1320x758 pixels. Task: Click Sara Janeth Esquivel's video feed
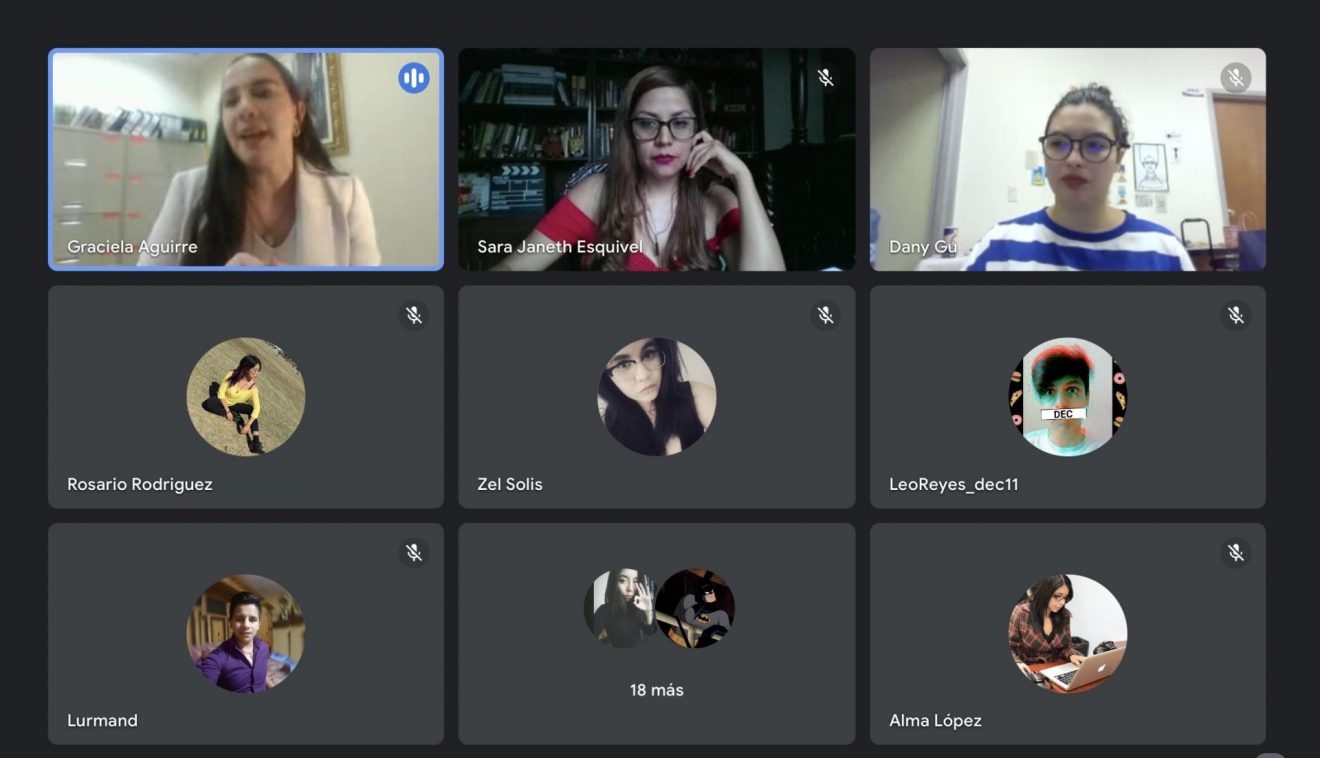657,160
